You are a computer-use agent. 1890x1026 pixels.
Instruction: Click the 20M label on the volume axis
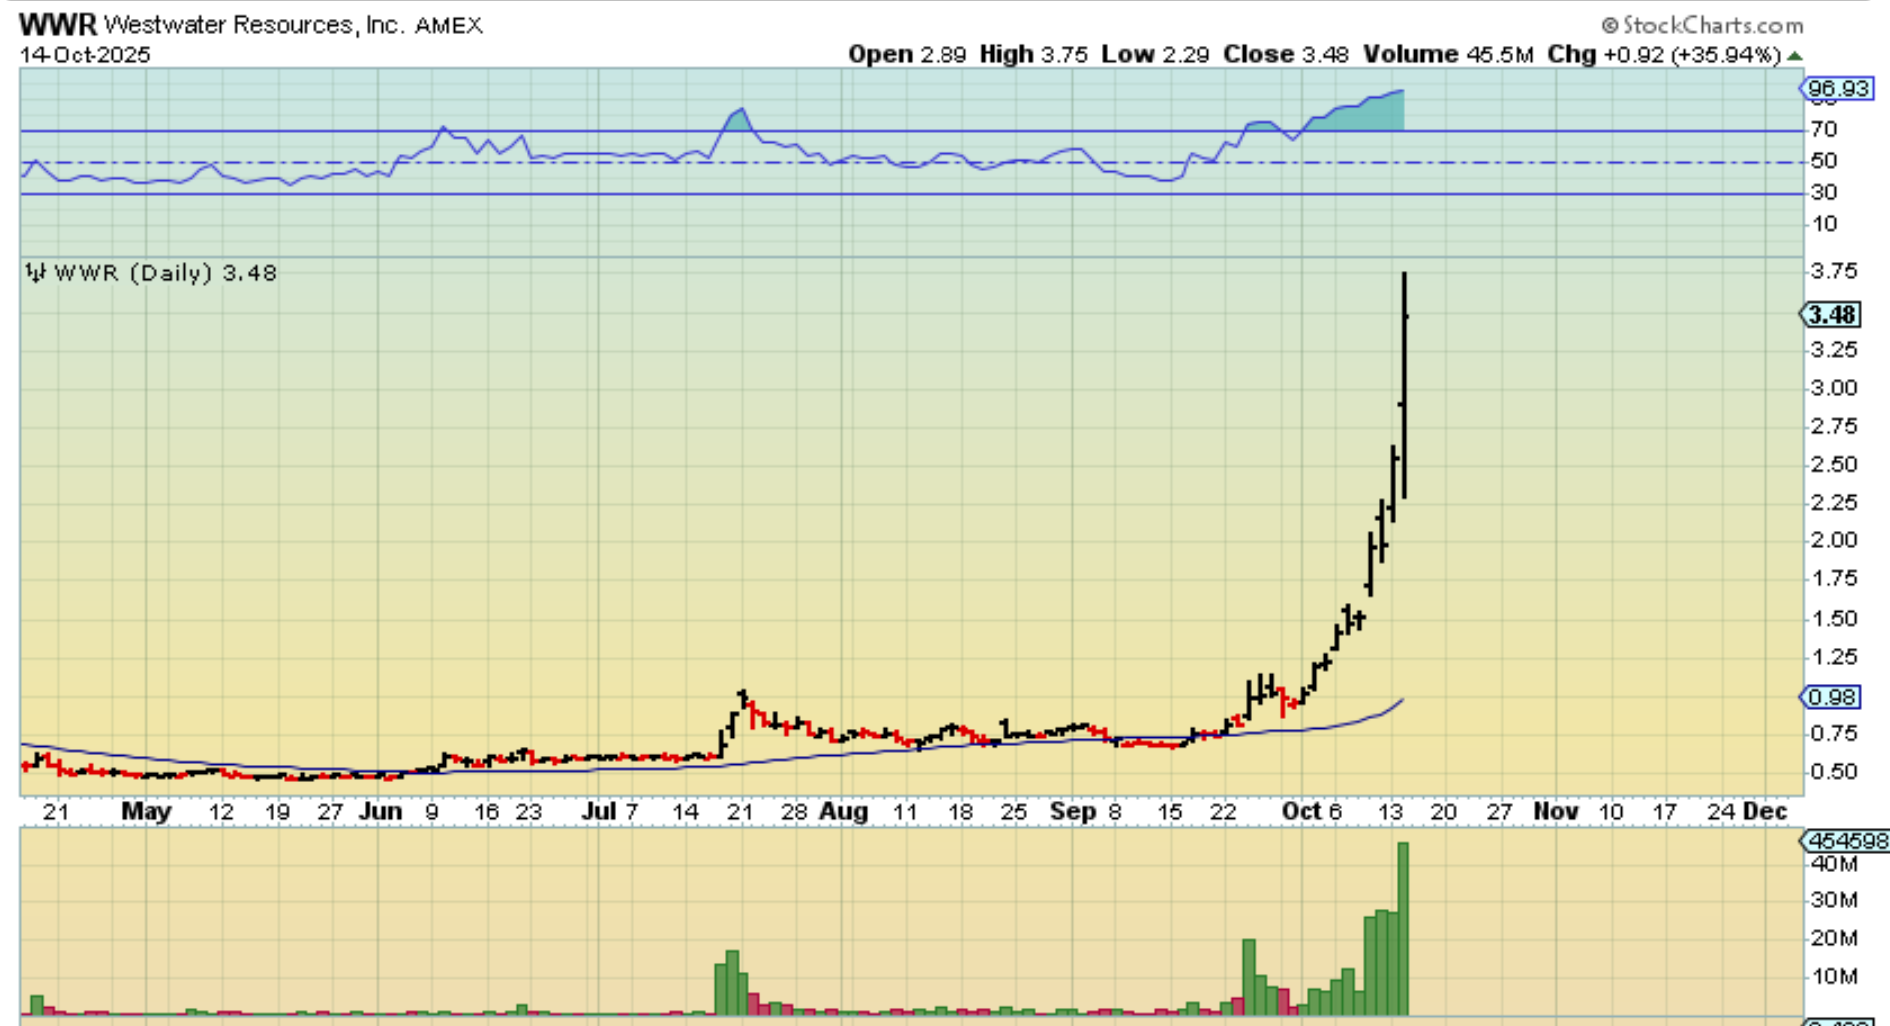tap(1834, 938)
